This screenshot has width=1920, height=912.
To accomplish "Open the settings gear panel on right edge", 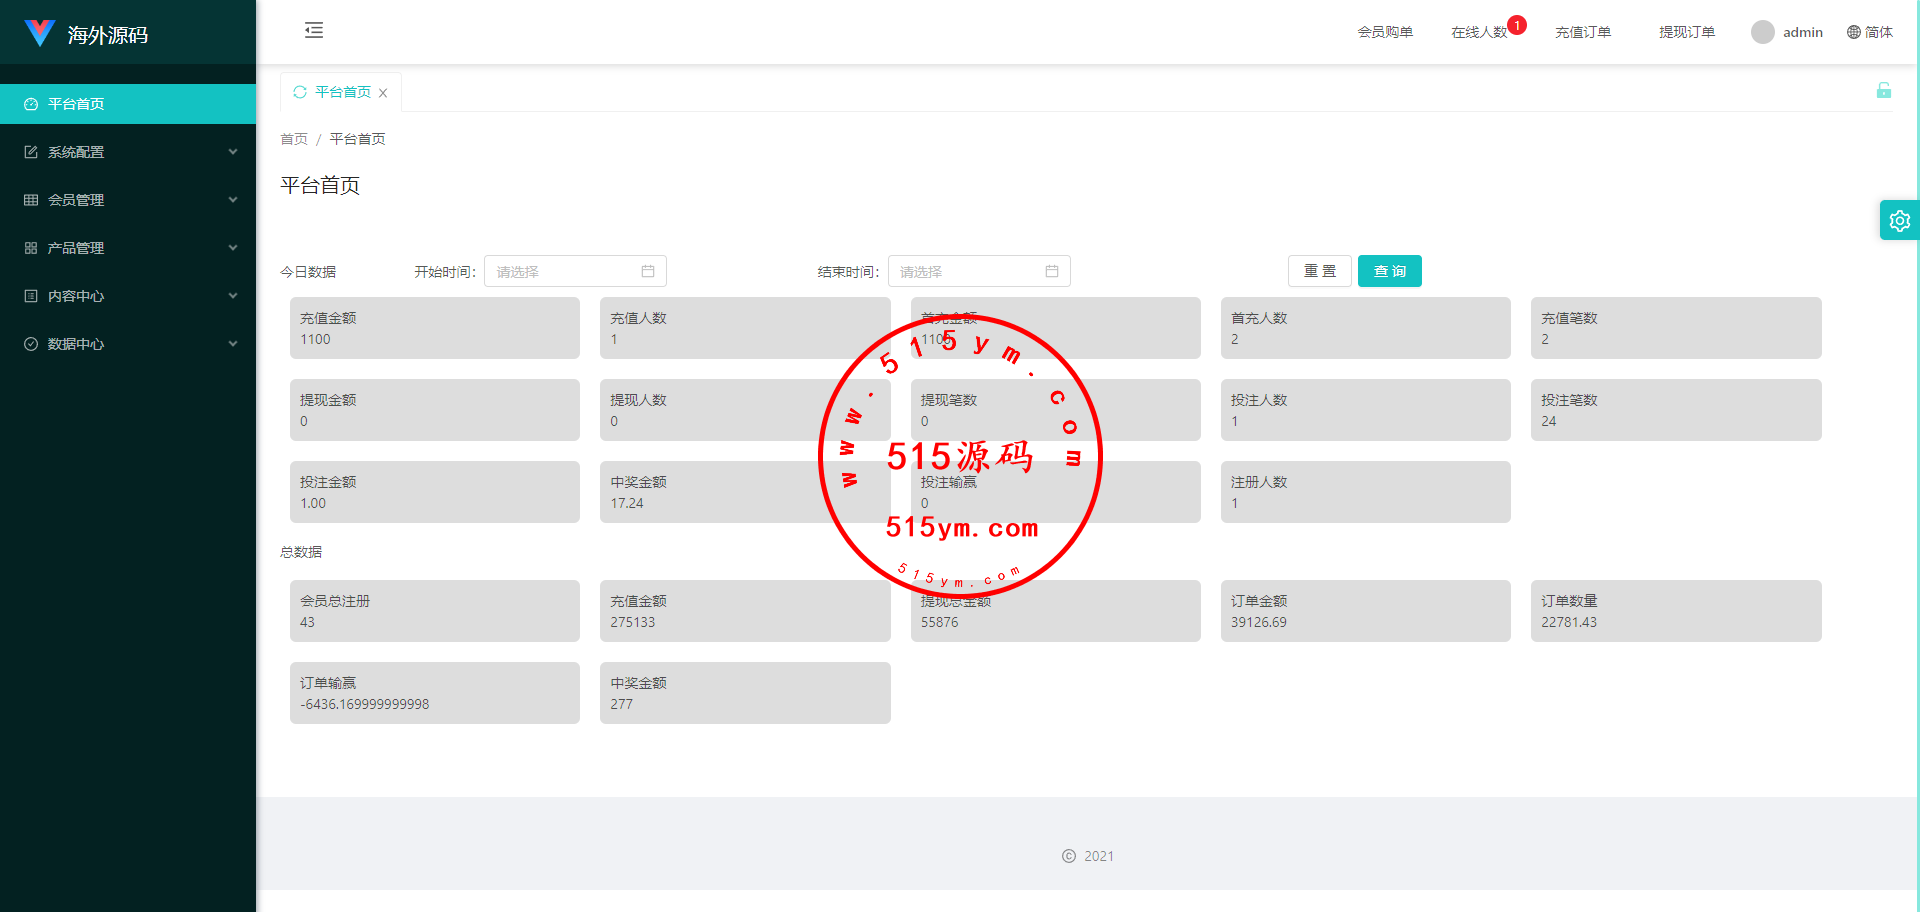I will pos(1899,221).
